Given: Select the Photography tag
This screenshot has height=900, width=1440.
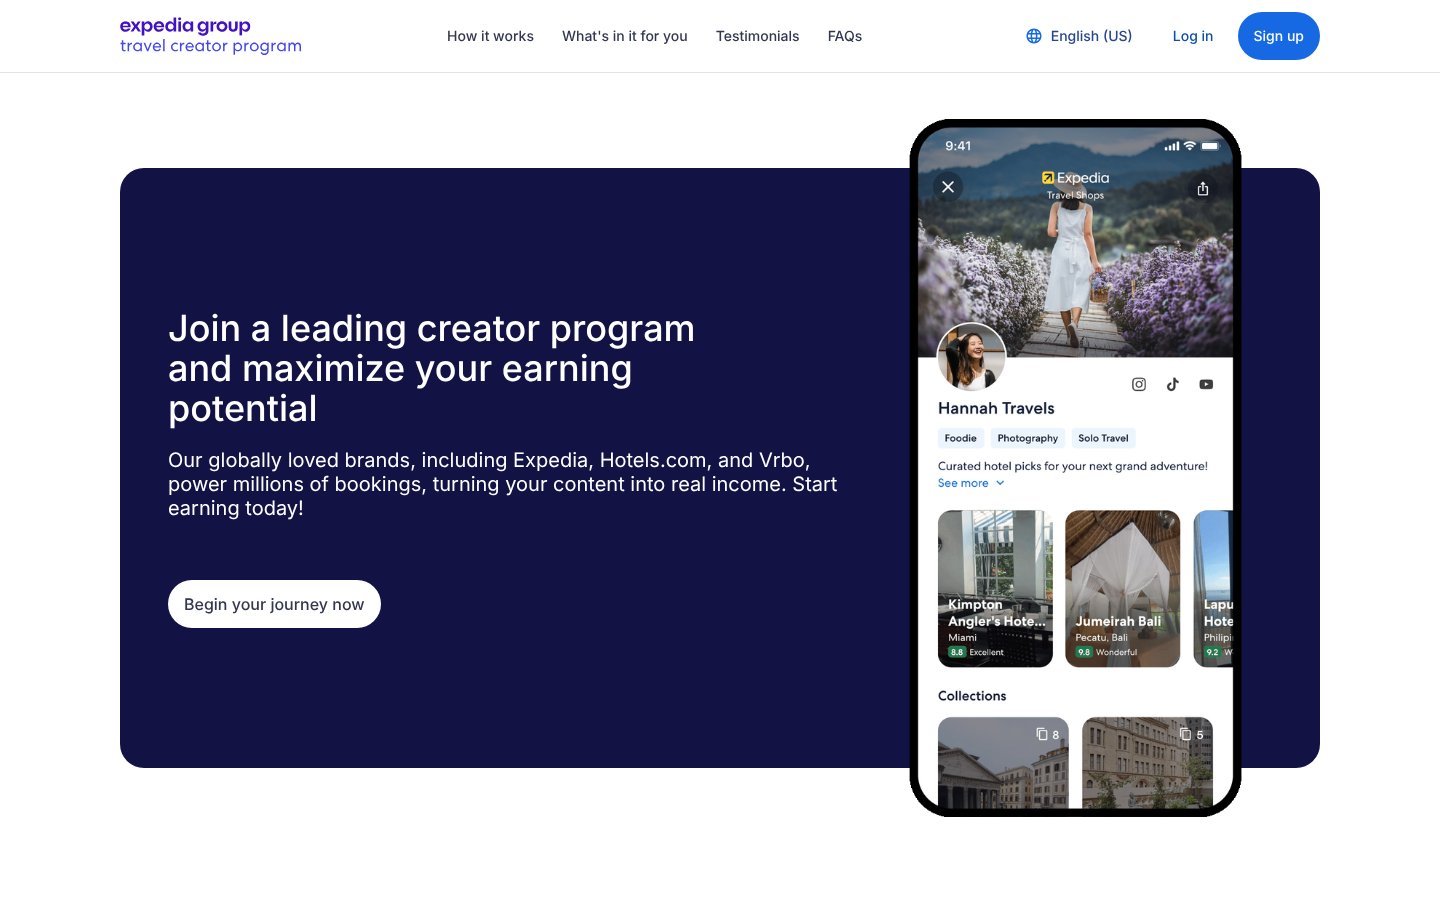Looking at the screenshot, I should (x=1027, y=438).
